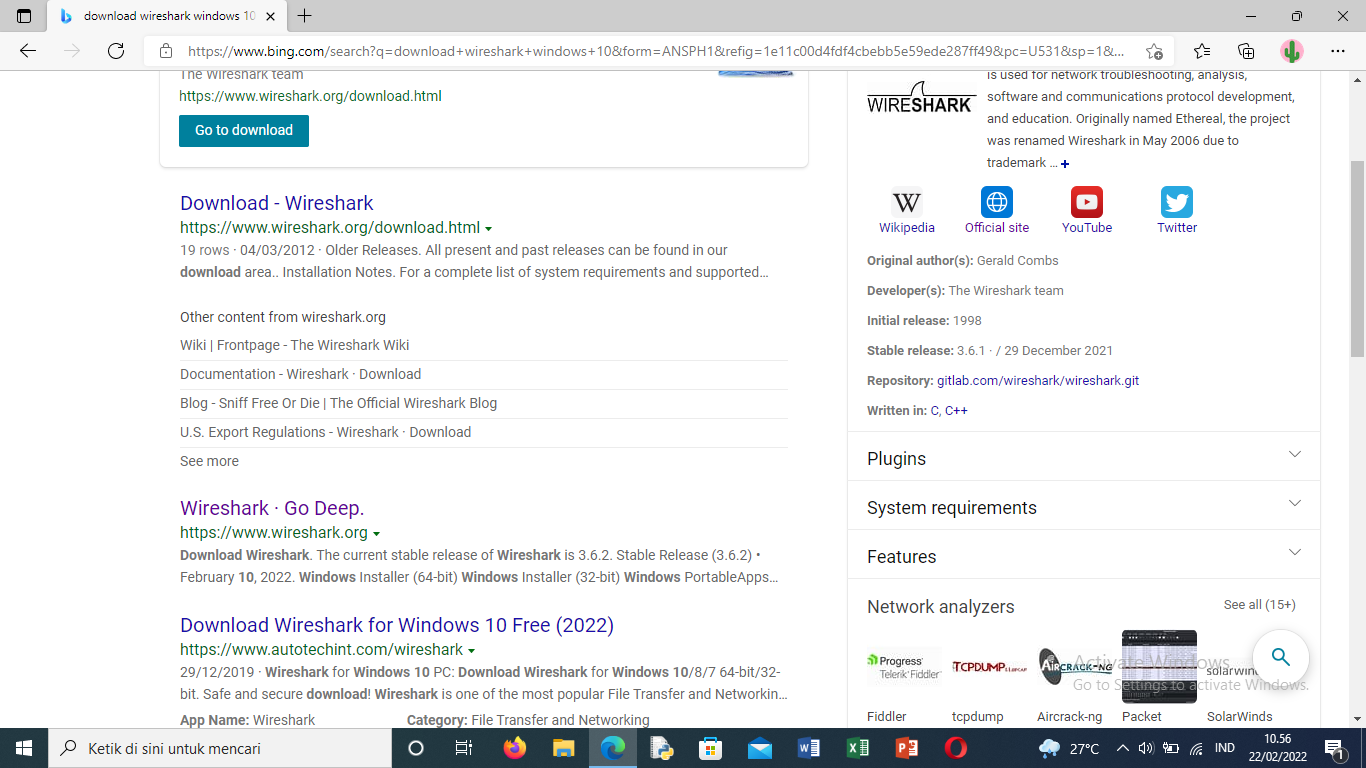The image size is (1366, 768).
Task: Go back with the browser back arrow
Action: 28,51
